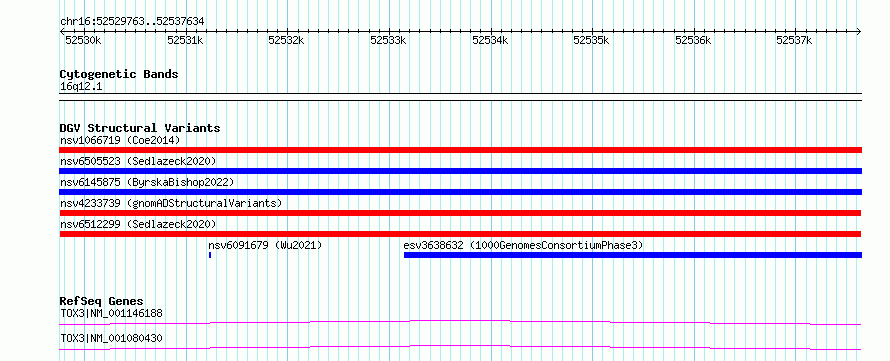
Task: Click ruler position 52533k
Action: coord(388,40)
